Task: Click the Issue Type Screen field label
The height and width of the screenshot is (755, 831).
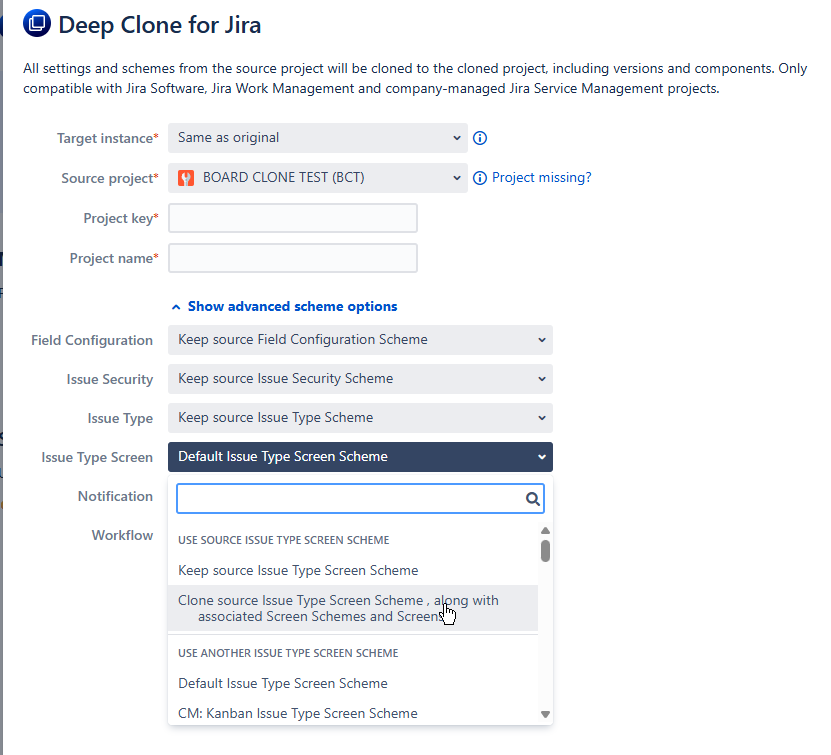Action: (x=97, y=457)
